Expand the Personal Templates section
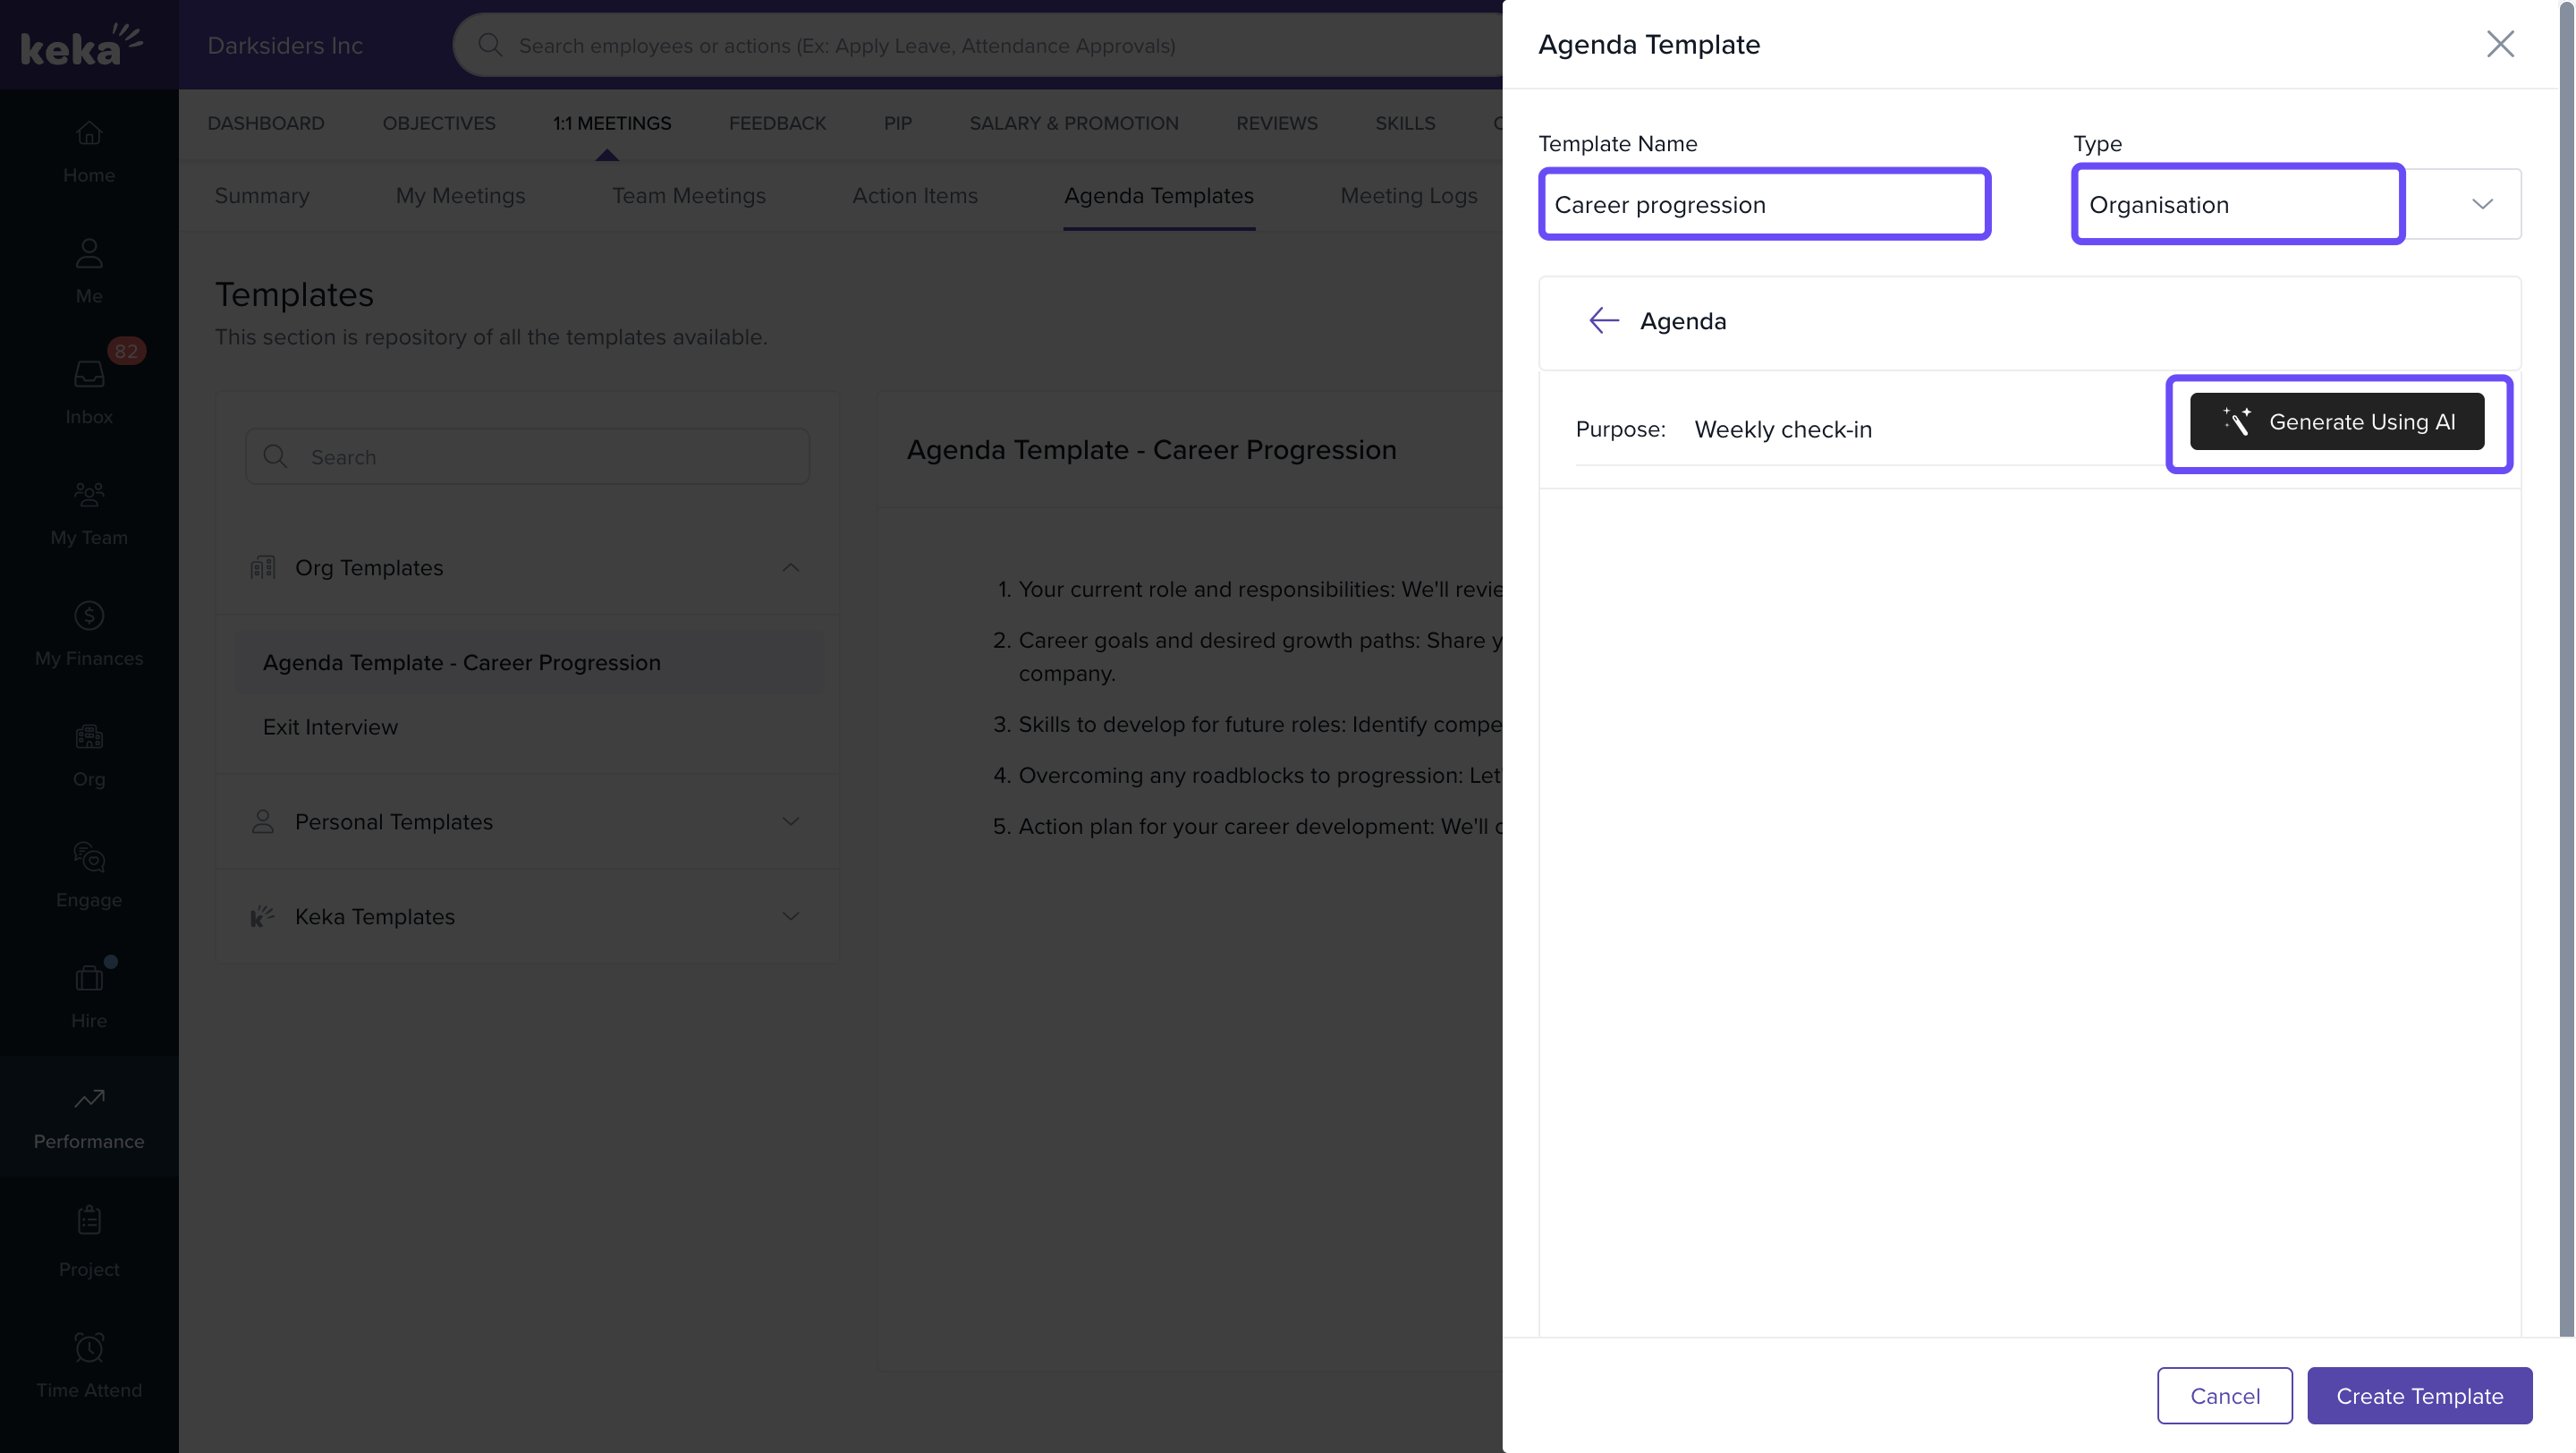The width and height of the screenshot is (2576, 1453). point(790,821)
